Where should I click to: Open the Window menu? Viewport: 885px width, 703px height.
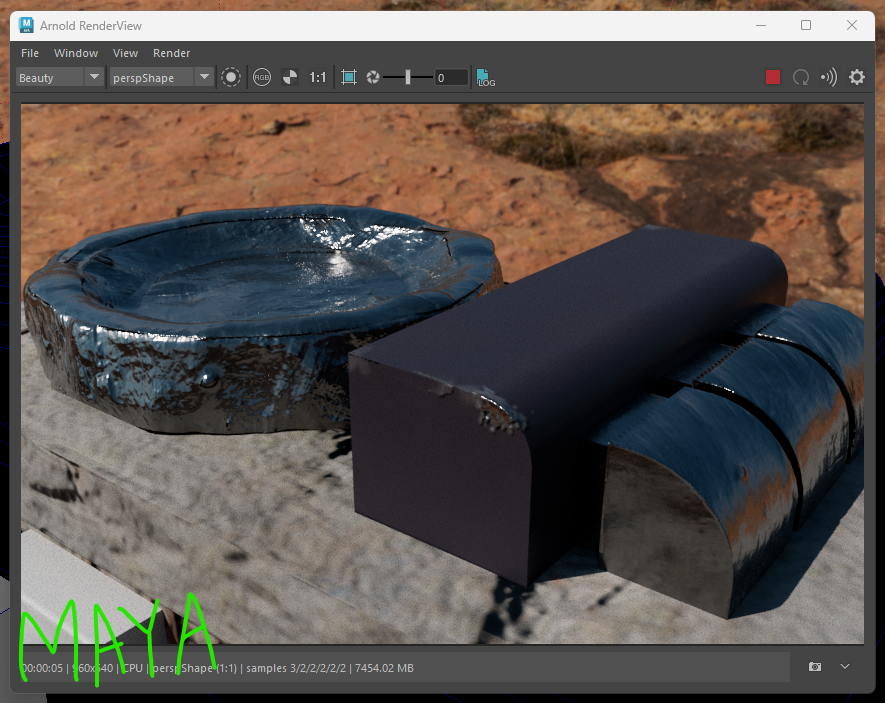click(75, 53)
